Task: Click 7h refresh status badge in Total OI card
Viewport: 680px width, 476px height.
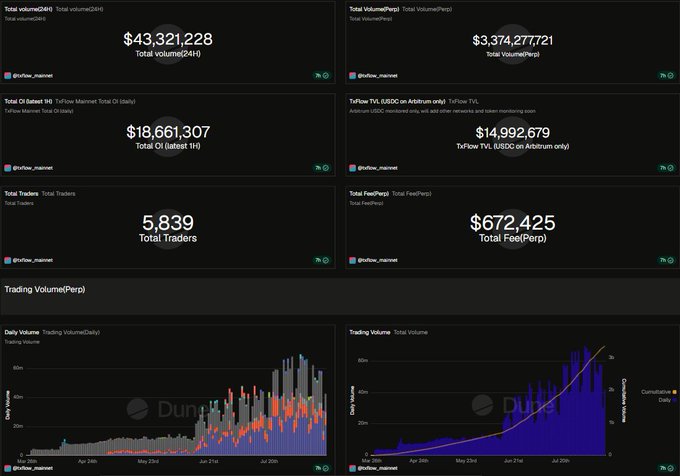Action: (x=322, y=168)
